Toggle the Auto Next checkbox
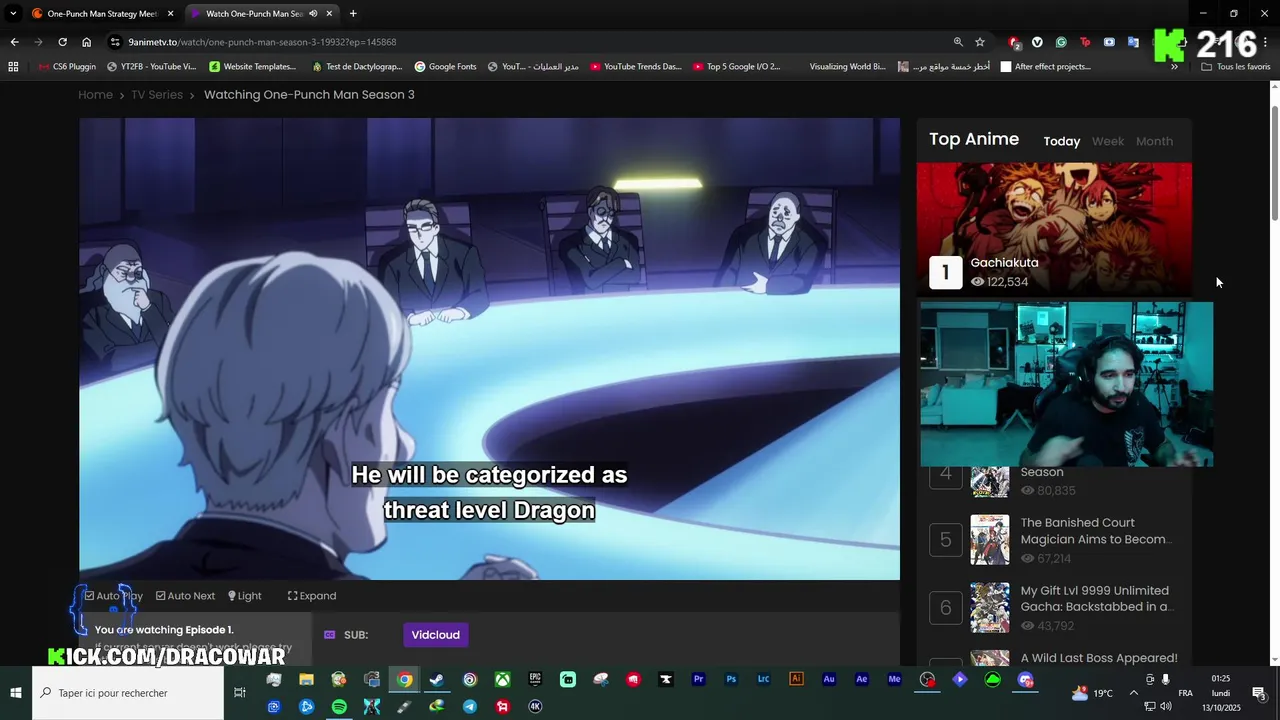 tap(185, 596)
